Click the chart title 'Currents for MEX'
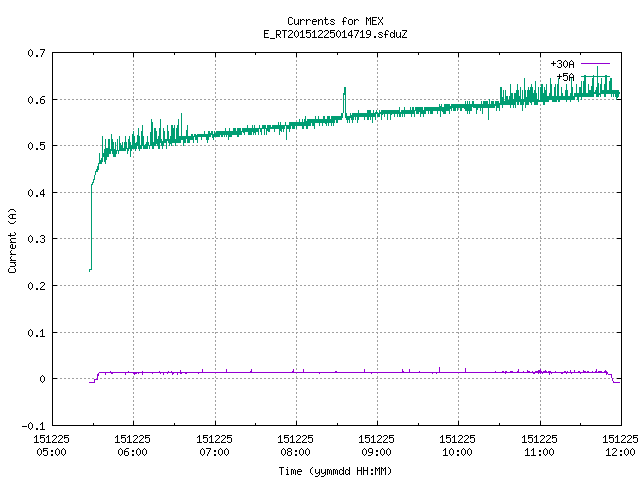 coord(335,21)
